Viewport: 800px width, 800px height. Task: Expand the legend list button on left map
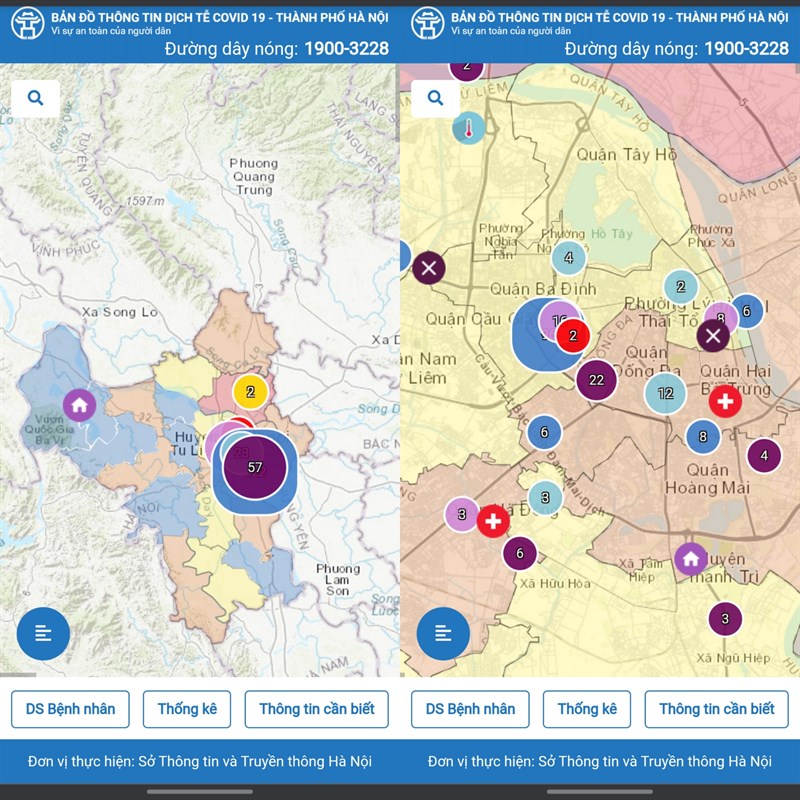coord(43,632)
